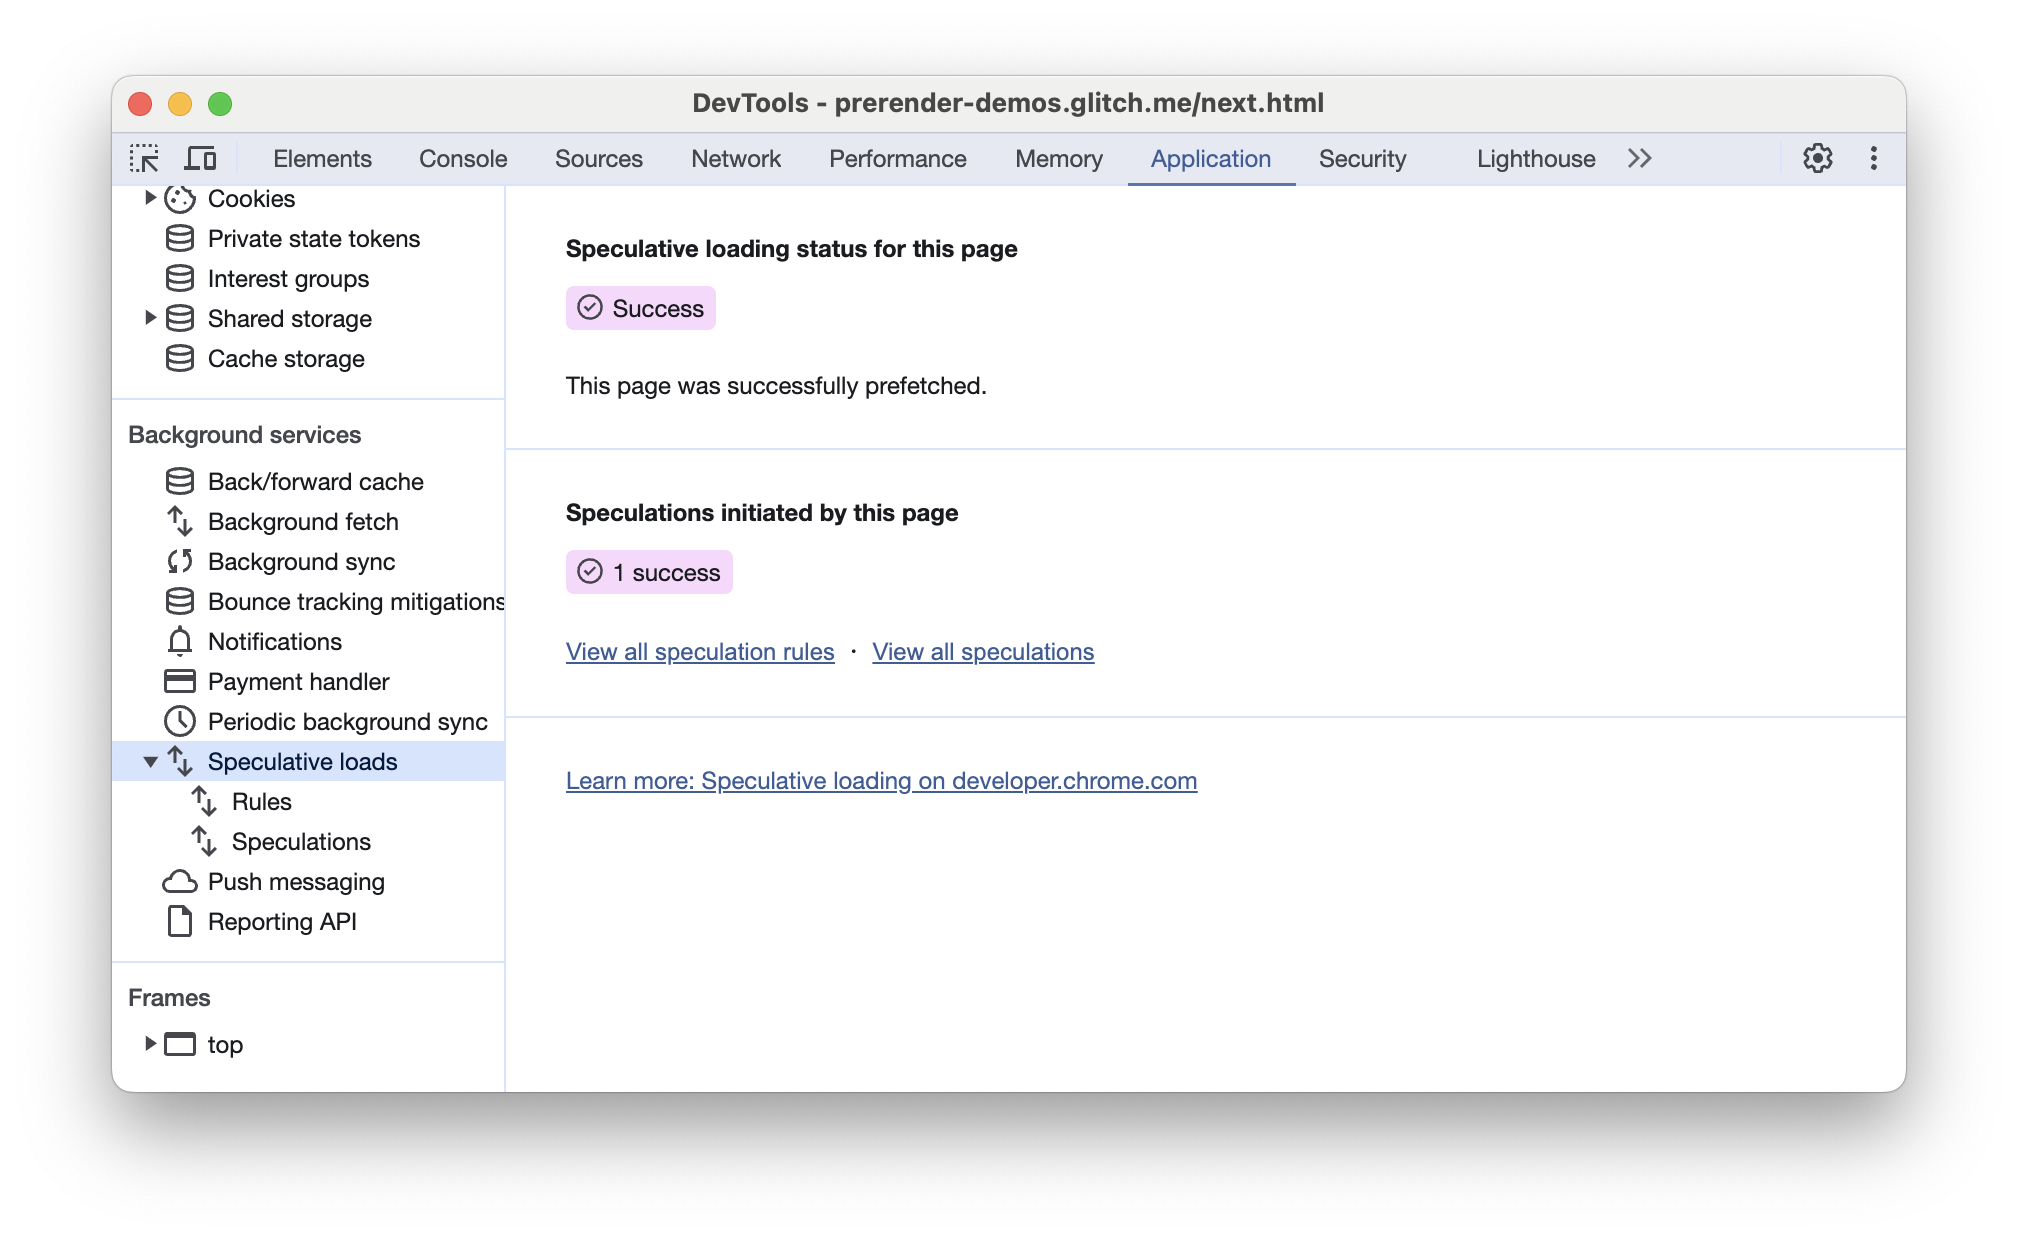Click the Speculative loads sync icon
The width and height of the screenshot is (2018, 1240).
(180, 761)
